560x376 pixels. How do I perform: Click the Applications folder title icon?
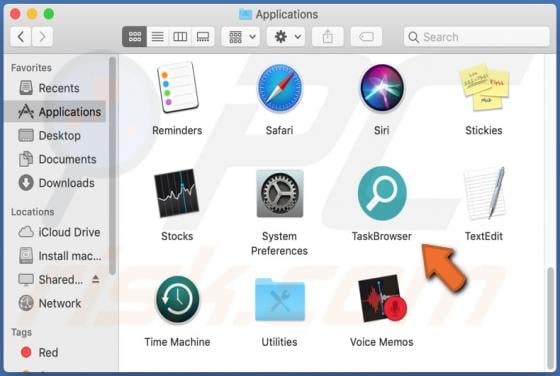[x=245, y=14]
